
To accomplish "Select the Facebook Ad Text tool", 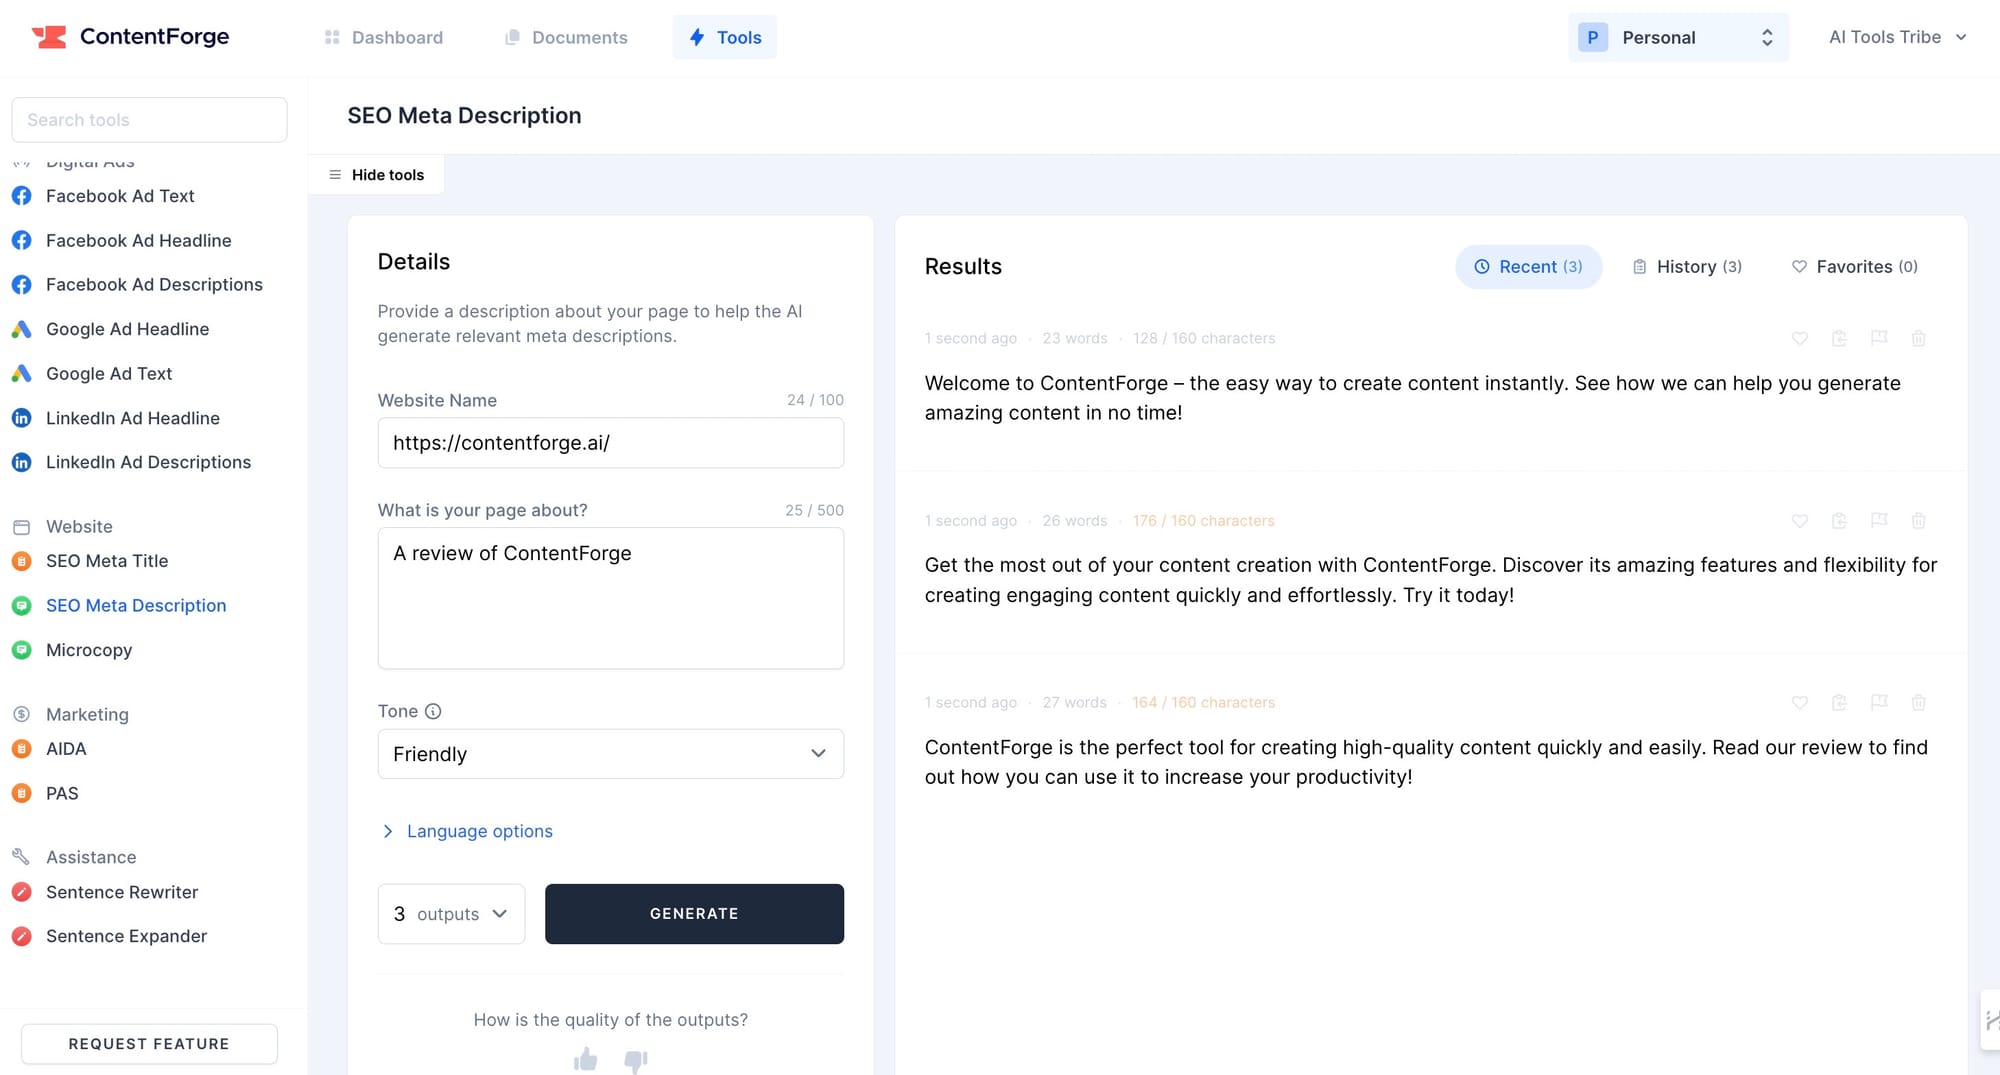I will coord(120,196).
